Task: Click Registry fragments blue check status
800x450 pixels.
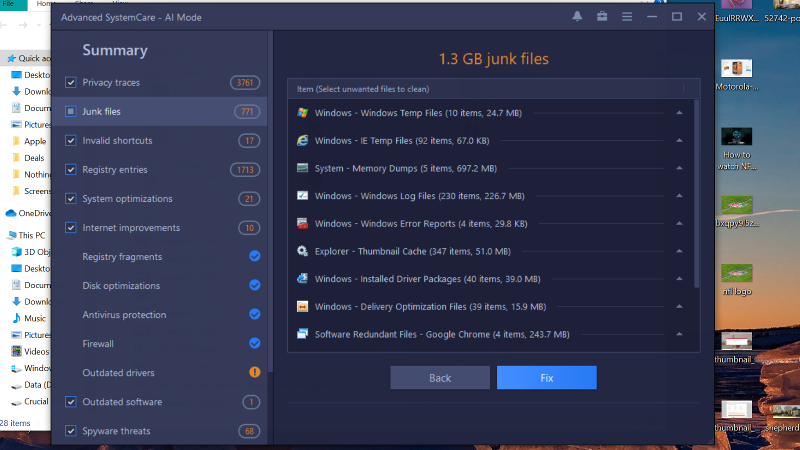Action: click(x=255, y=256)
